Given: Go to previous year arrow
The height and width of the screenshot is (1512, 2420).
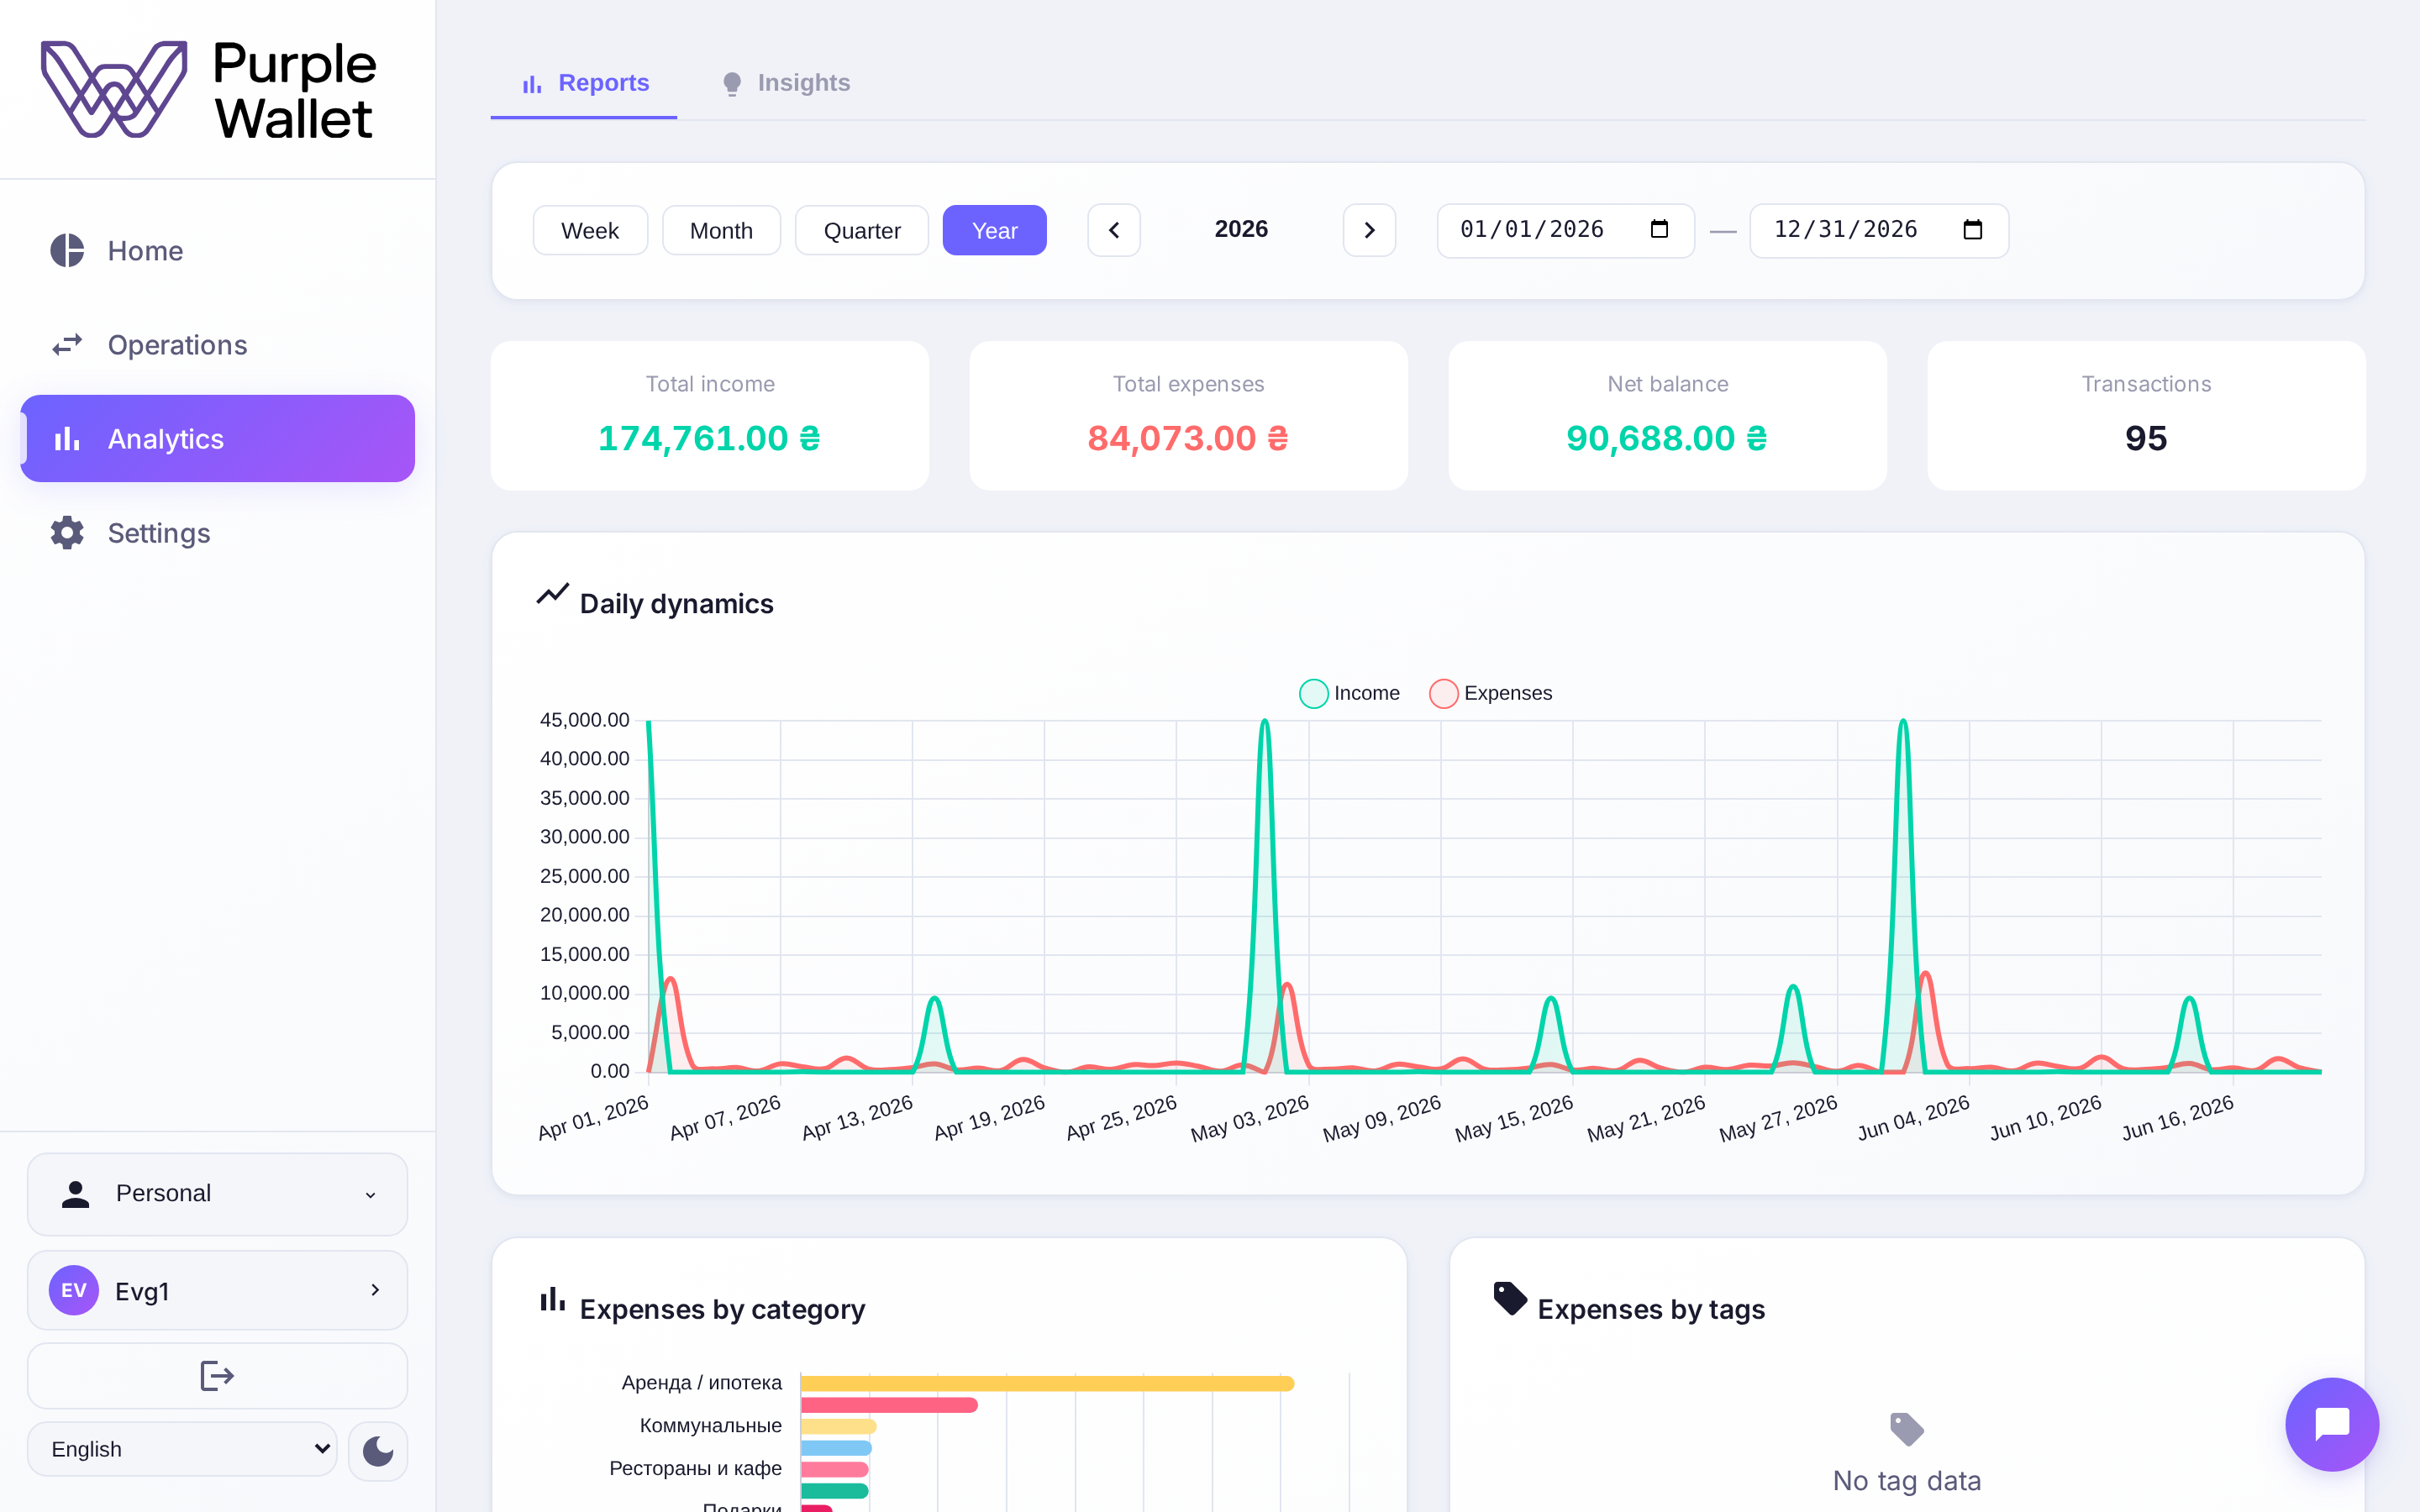Looking at the screenshot, I should (1114, 230).
